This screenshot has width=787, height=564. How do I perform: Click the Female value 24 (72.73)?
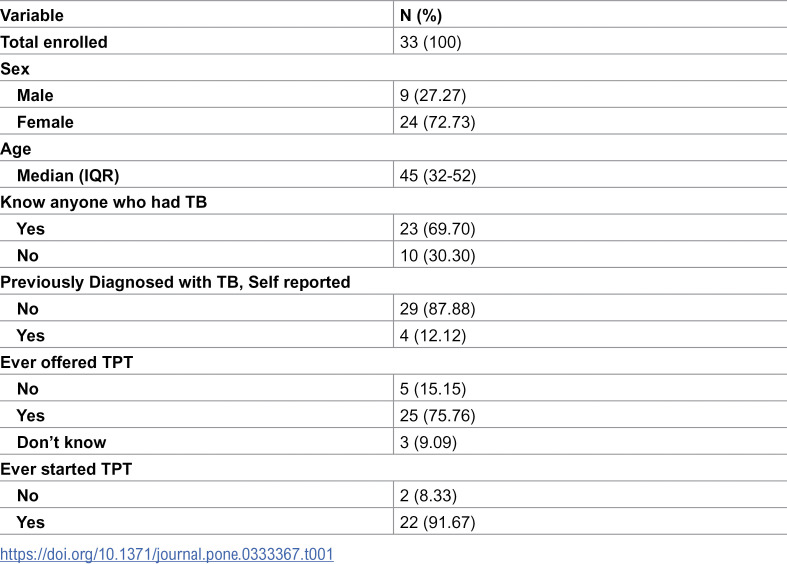438,122
